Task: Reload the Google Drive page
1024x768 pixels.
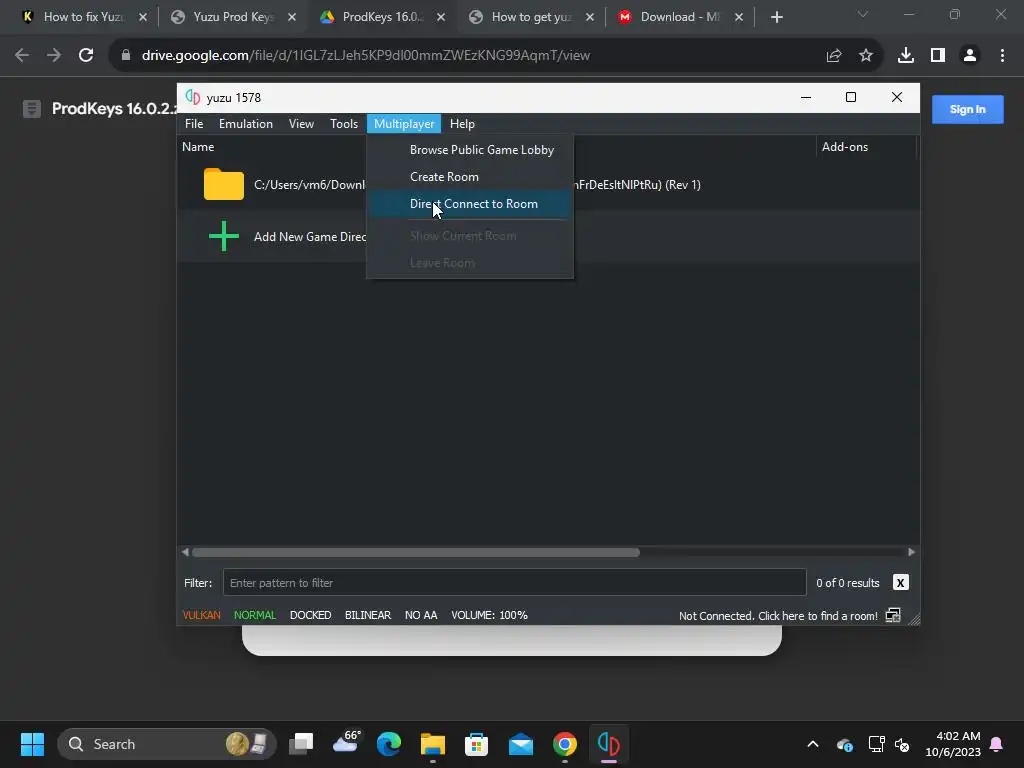Action: pyautogui.click(x=86, y=56)
